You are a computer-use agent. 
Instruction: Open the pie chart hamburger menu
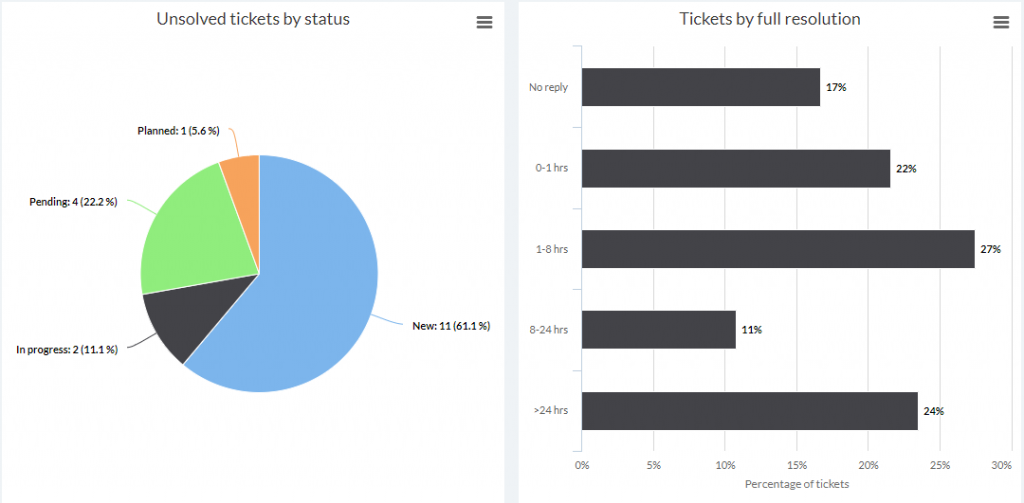pyautogui.click(x=485, y=23)
